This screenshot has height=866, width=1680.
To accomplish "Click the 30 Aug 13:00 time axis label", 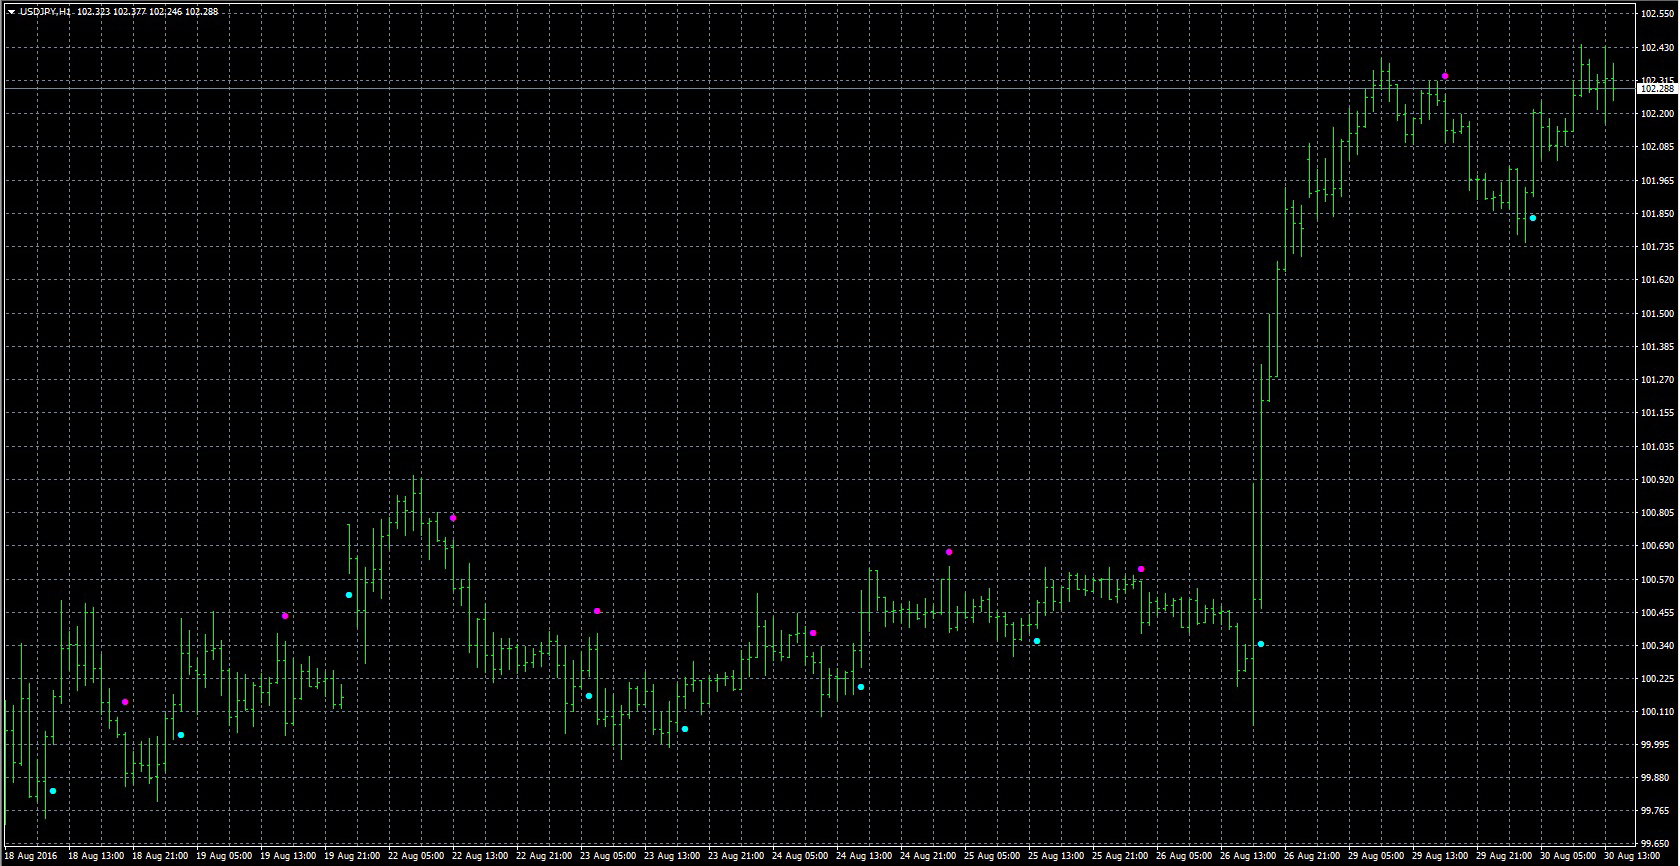I will coord(1633,857).
